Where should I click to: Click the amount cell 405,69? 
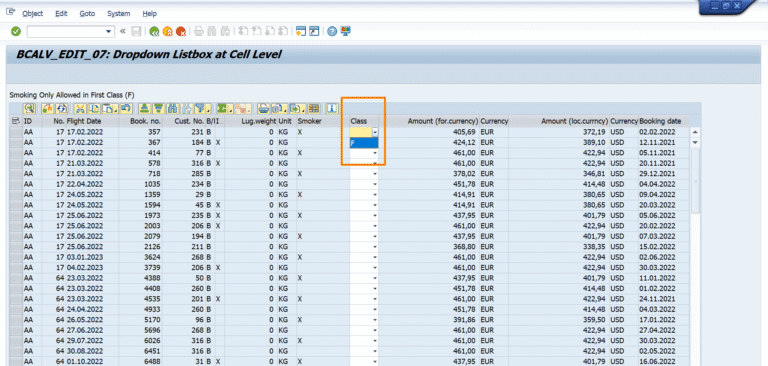[x=429, y=132]
